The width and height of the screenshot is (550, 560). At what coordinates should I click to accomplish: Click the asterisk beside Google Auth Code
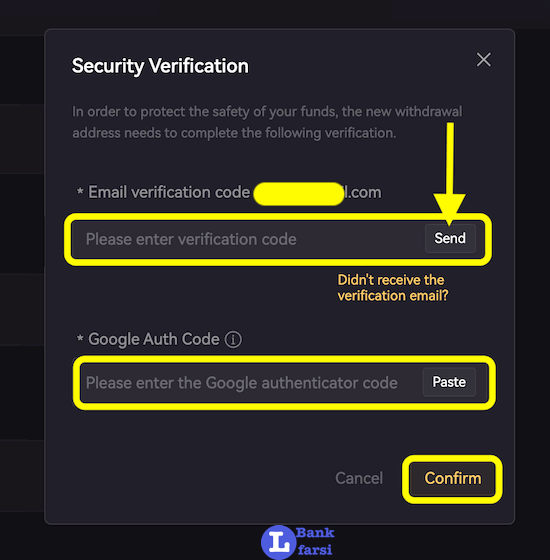(80, 338)
